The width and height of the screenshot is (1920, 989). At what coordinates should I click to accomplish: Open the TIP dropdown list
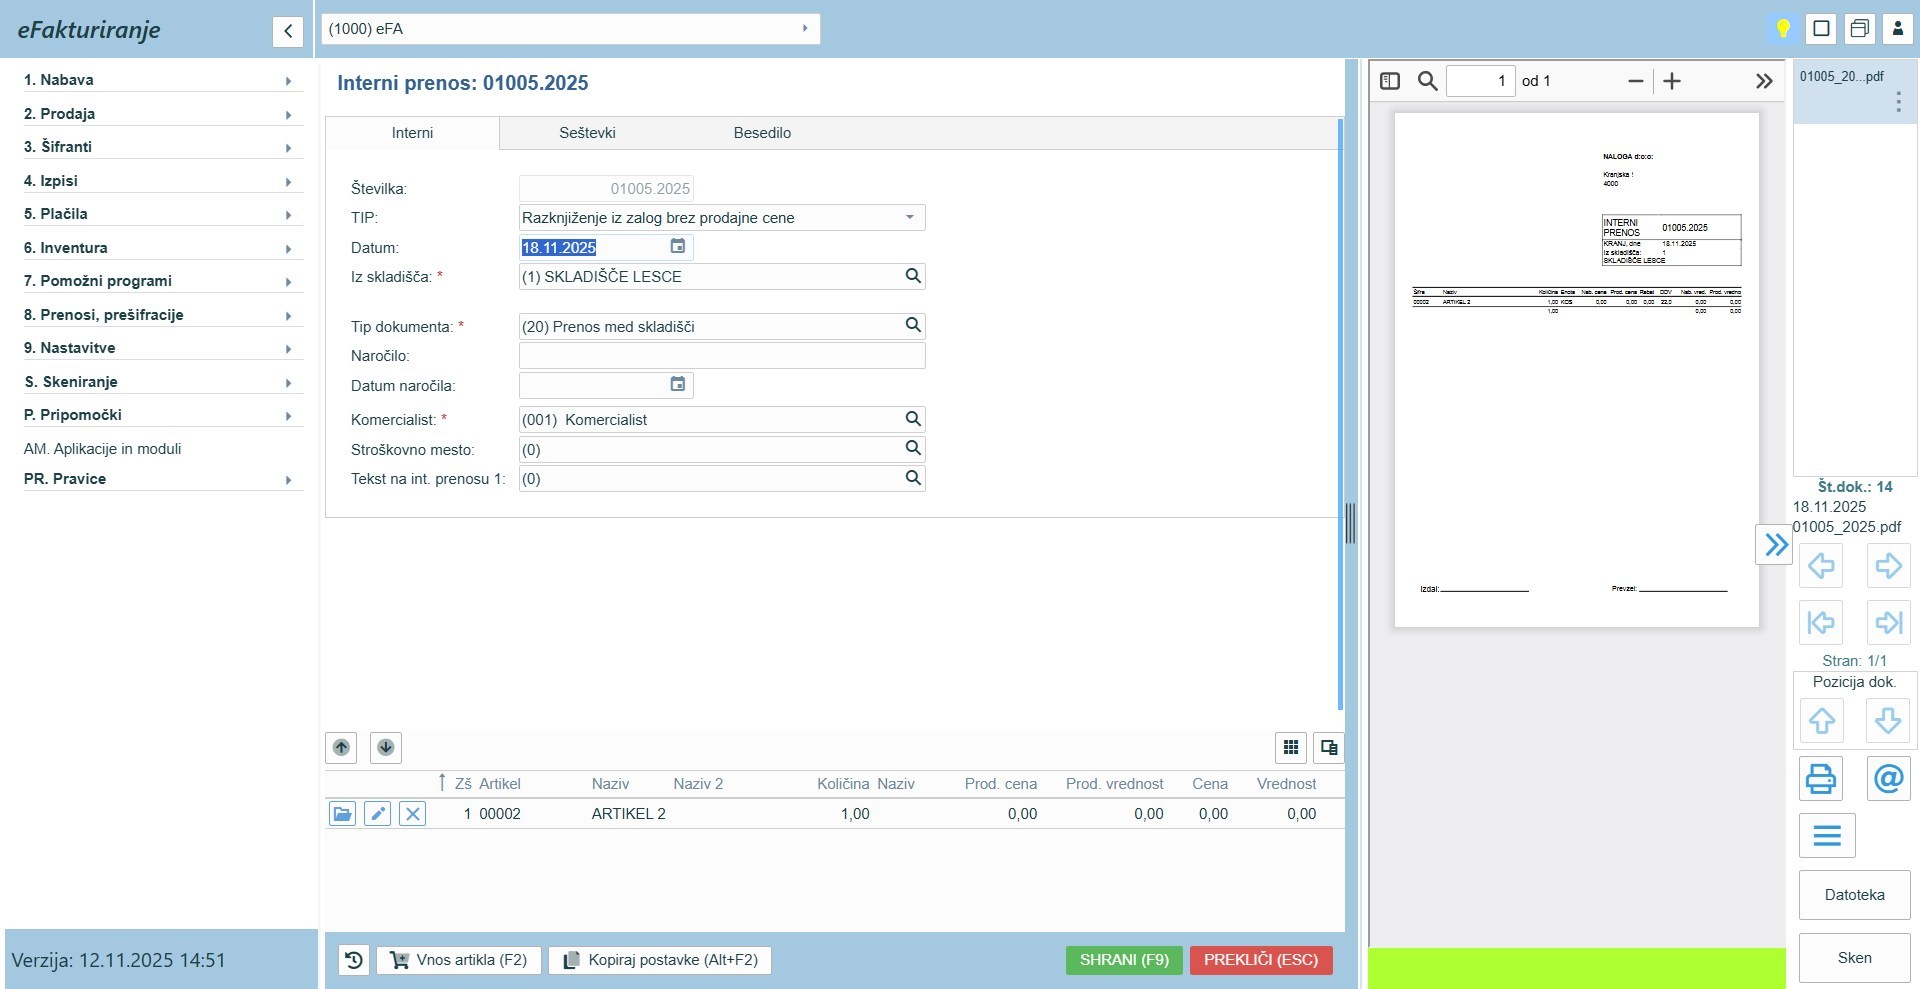909,218
